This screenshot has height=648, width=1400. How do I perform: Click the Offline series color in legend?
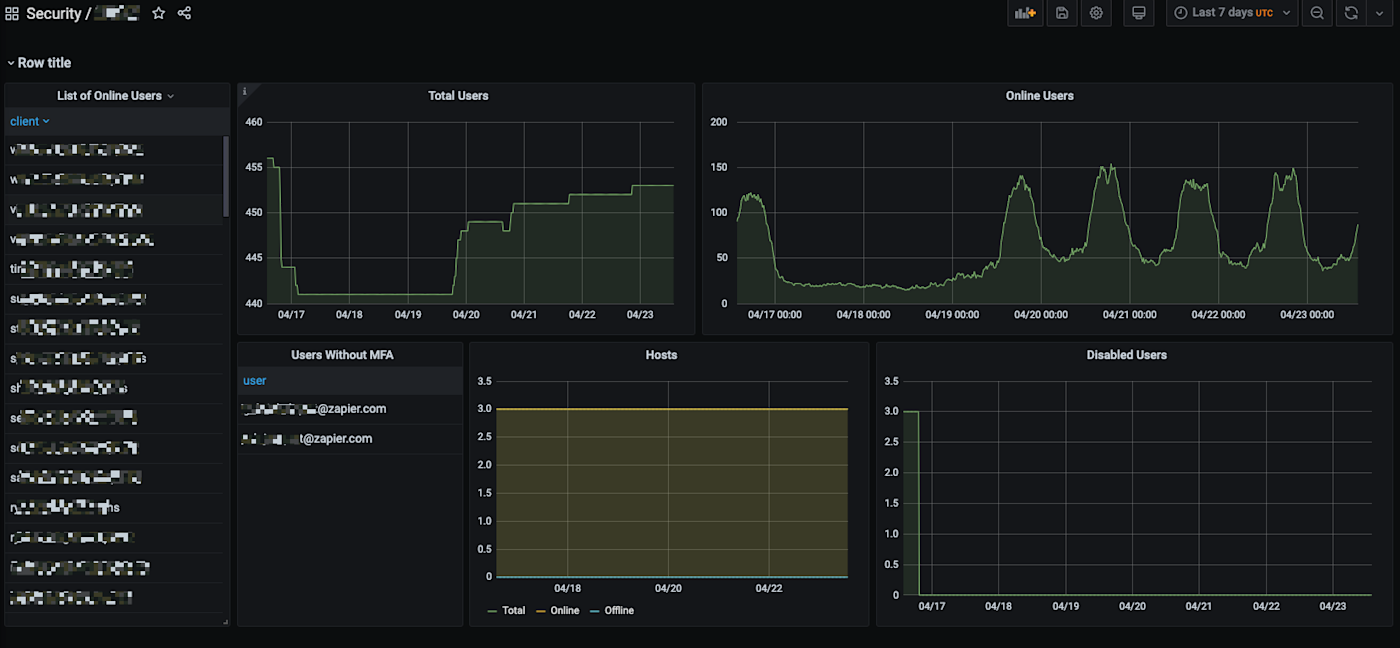(595, 611)
